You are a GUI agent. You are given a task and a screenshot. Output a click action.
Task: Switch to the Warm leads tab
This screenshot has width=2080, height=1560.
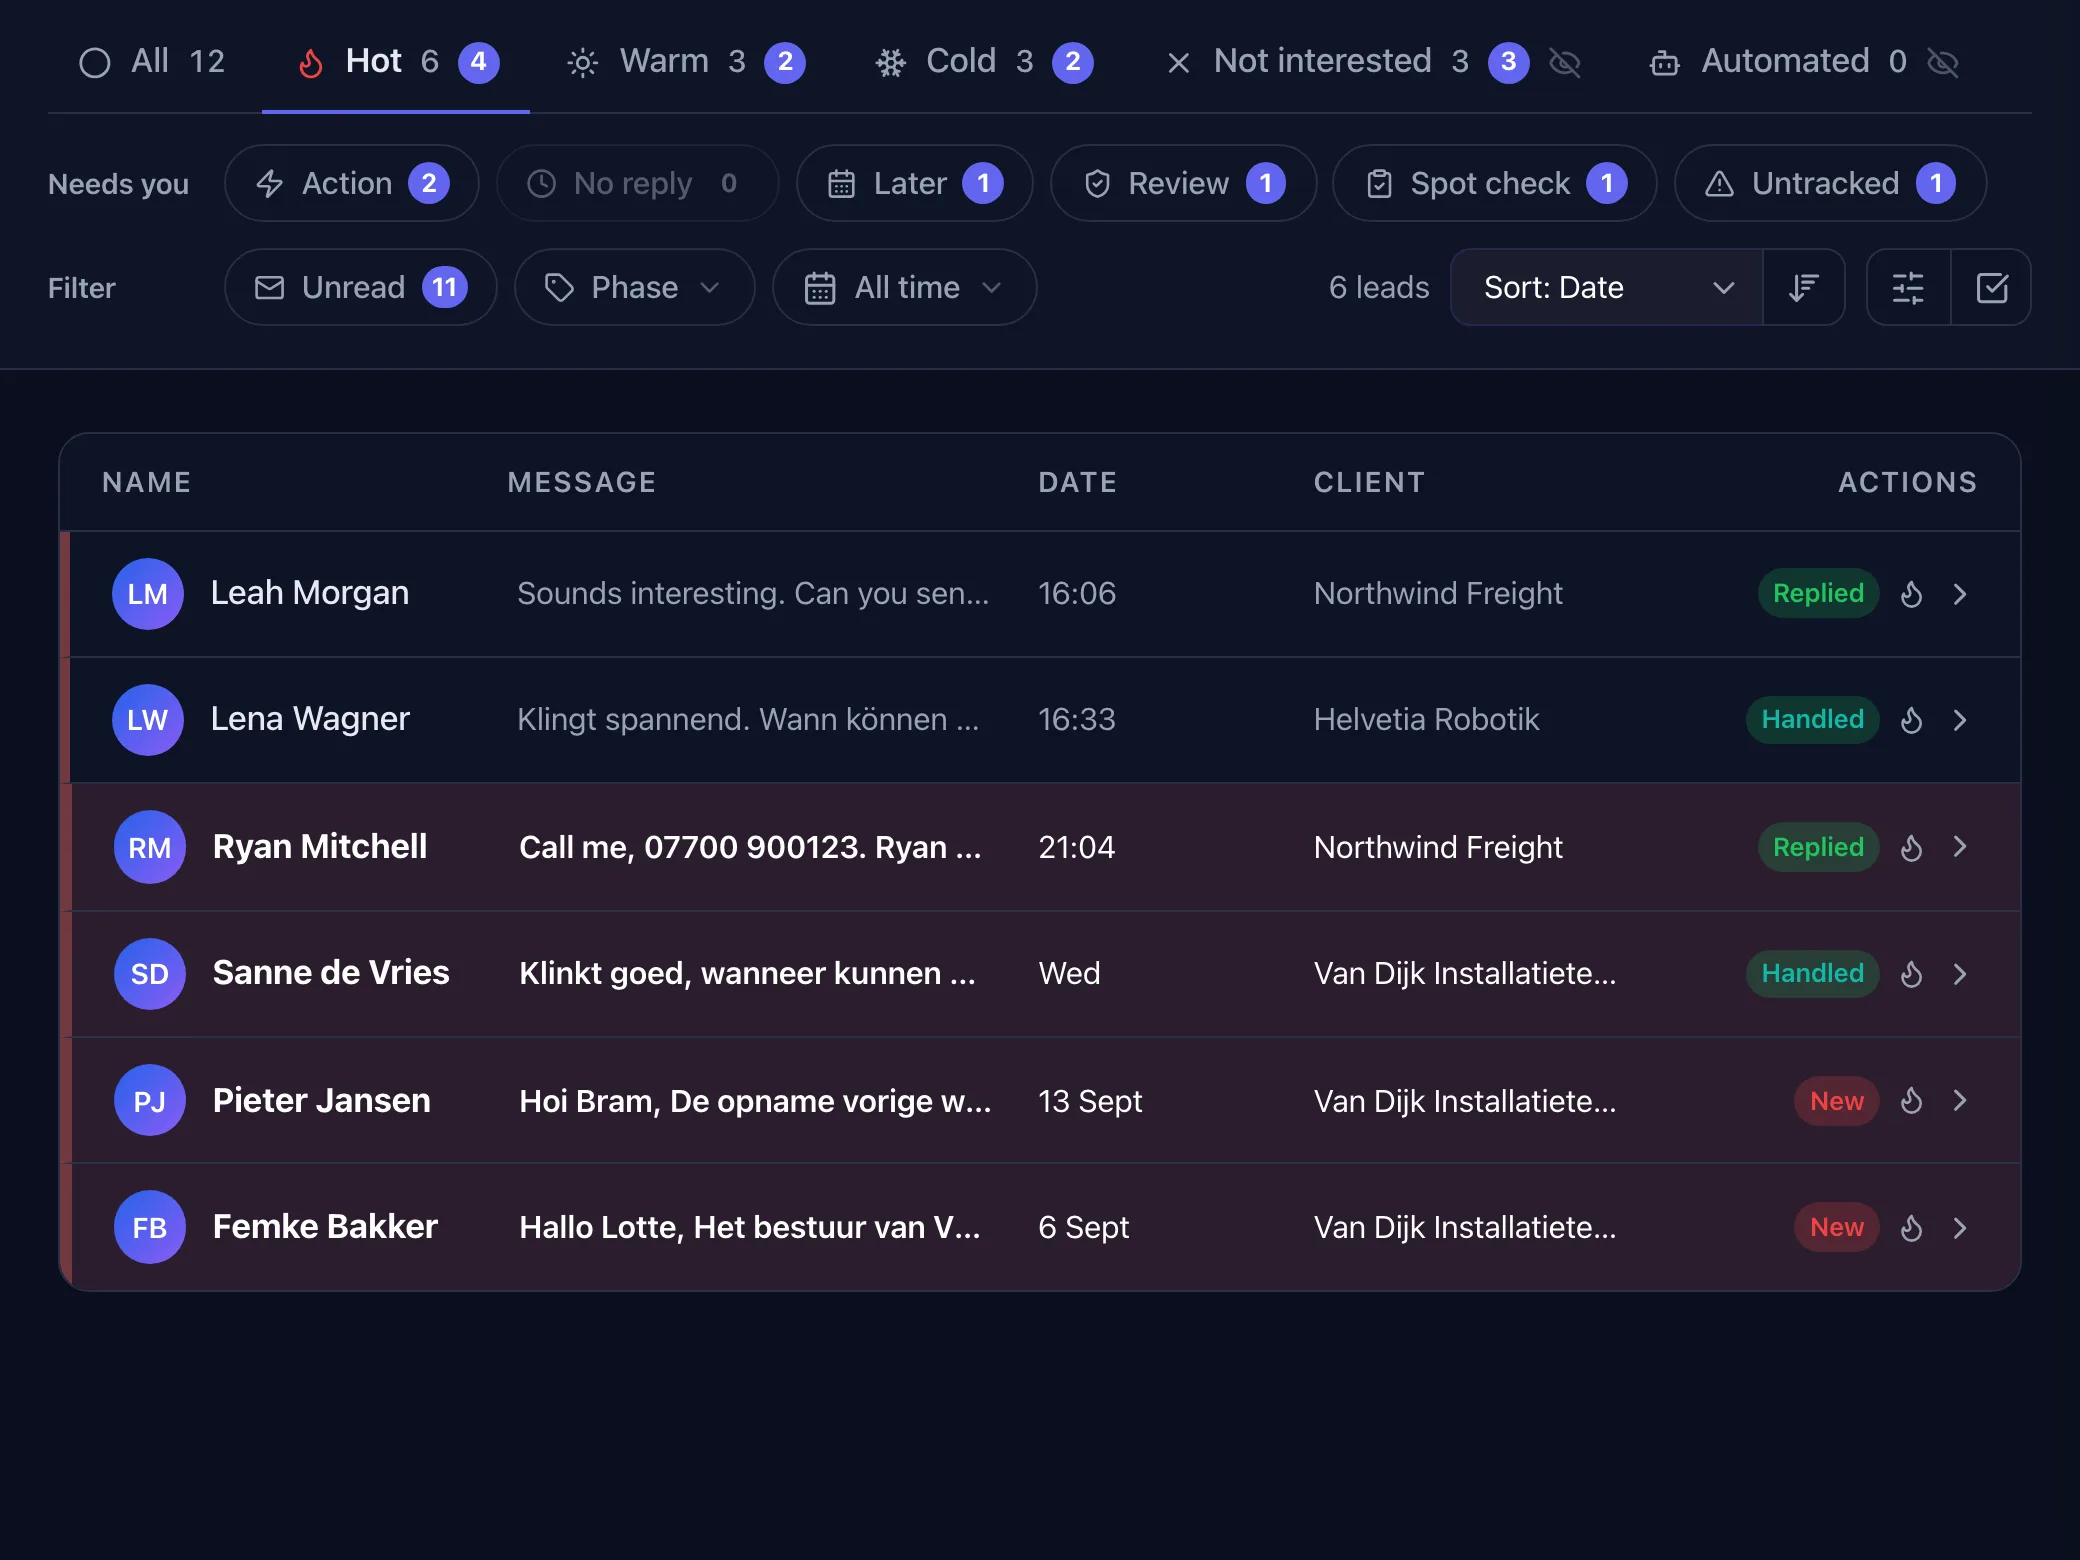tap(685, 62)
